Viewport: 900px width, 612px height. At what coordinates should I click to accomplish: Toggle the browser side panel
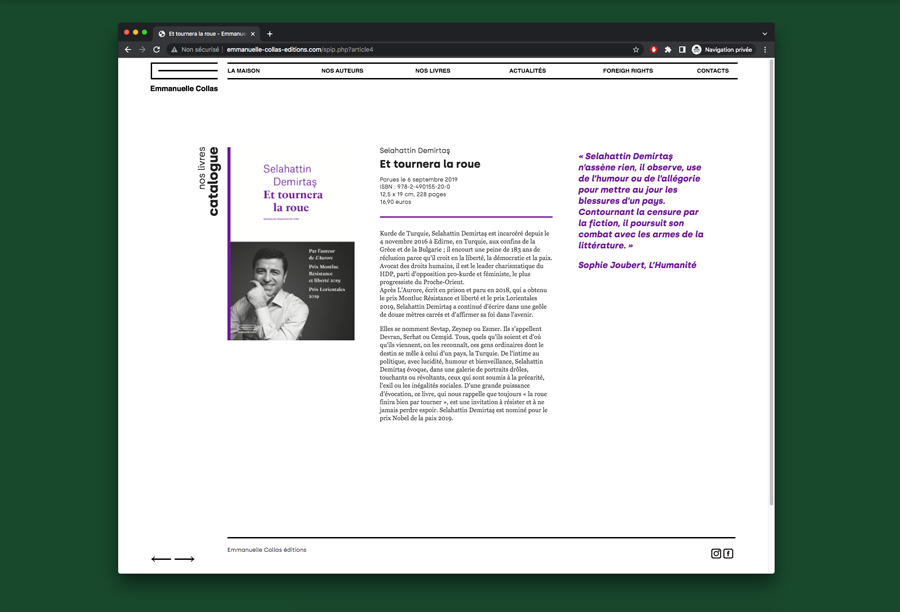coord(682,49)
